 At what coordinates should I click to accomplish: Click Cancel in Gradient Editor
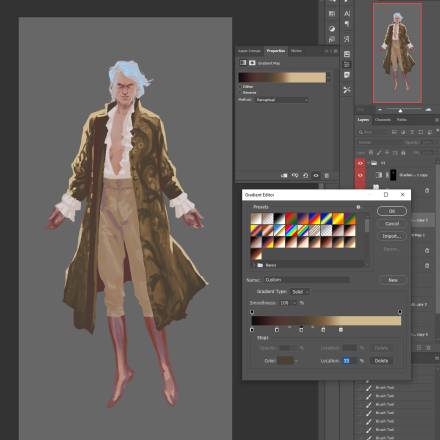[x=392, y=224]
